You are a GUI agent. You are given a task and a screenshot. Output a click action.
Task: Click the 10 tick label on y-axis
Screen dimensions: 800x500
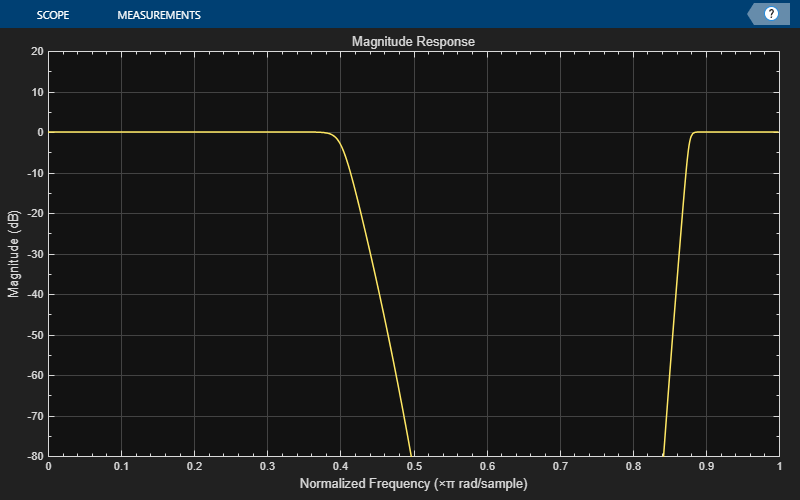coord(36,92)
